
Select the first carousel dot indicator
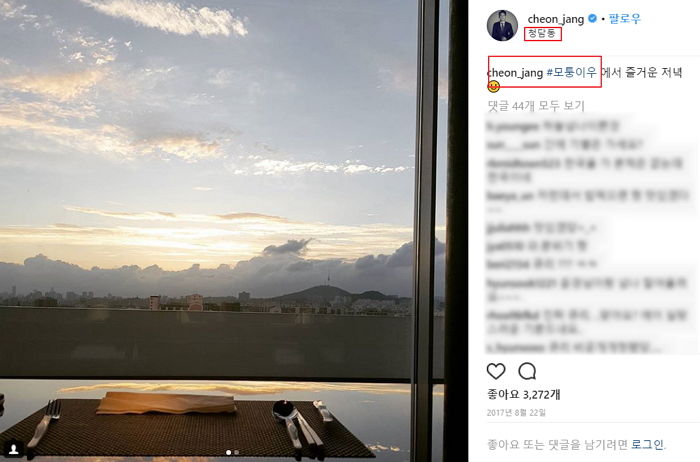pos(229,452)
